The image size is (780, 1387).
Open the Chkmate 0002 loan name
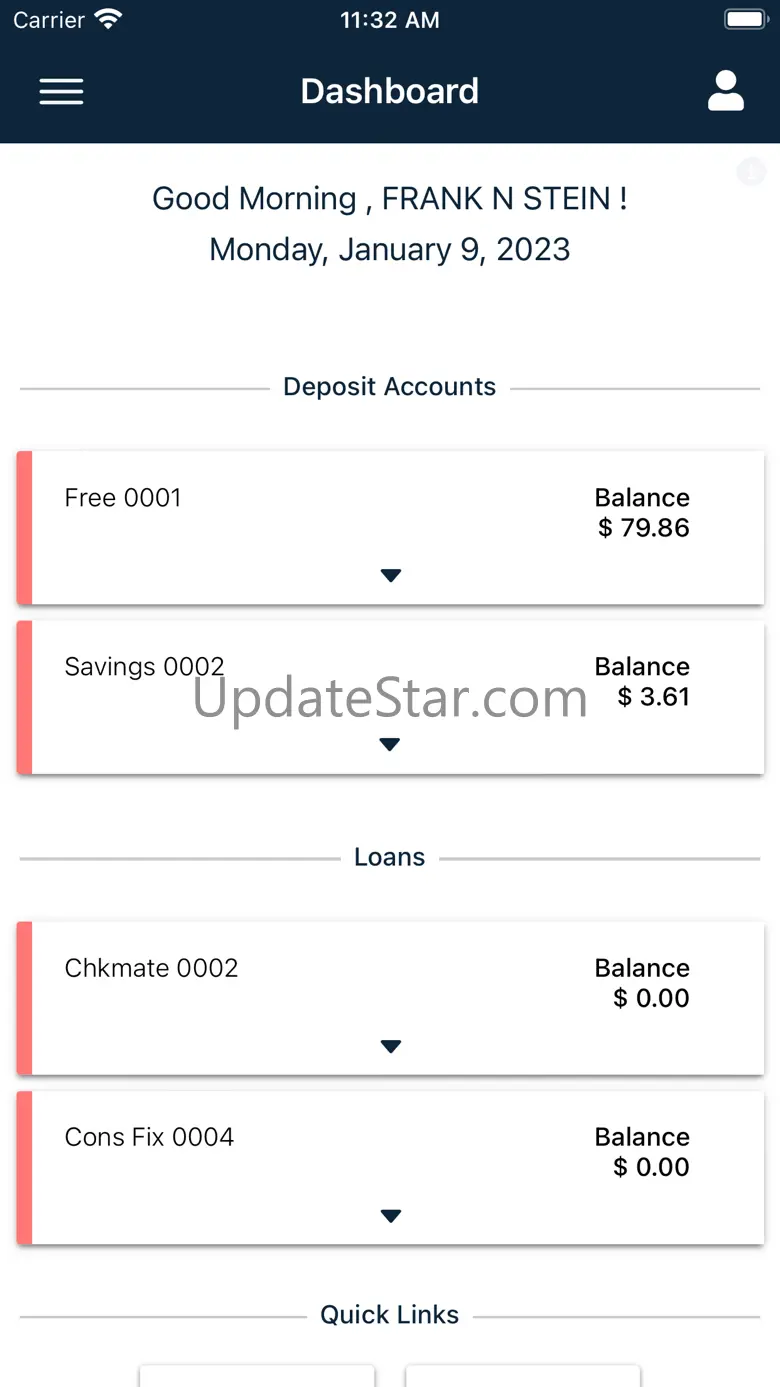pos(151,968)
